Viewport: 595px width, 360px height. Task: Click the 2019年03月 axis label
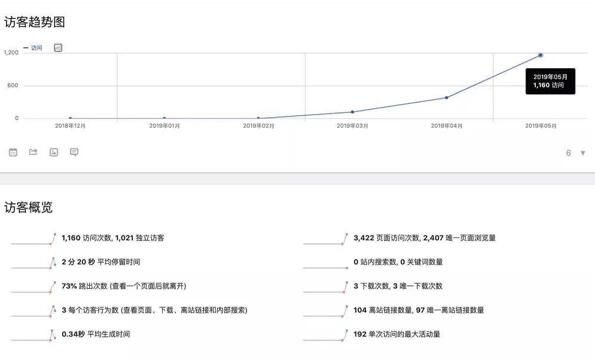pyautogui.click(x=353, y=126)
